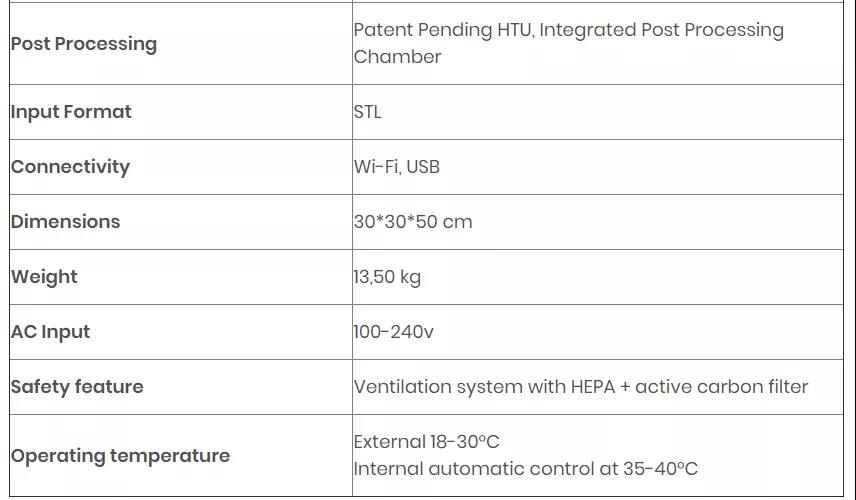Select the Dimensions row label
The image size is (856, 500).
65,222
